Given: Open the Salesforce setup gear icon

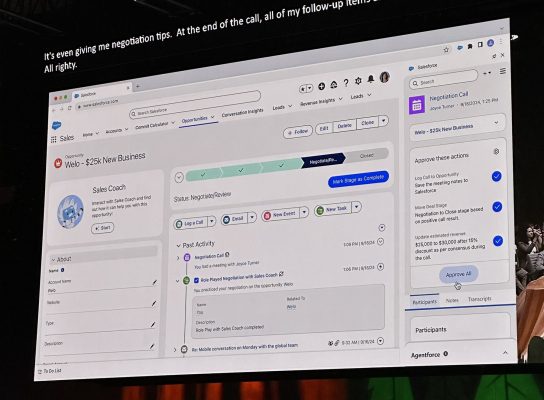Looking at the screenshot, I should pos(358,81).
